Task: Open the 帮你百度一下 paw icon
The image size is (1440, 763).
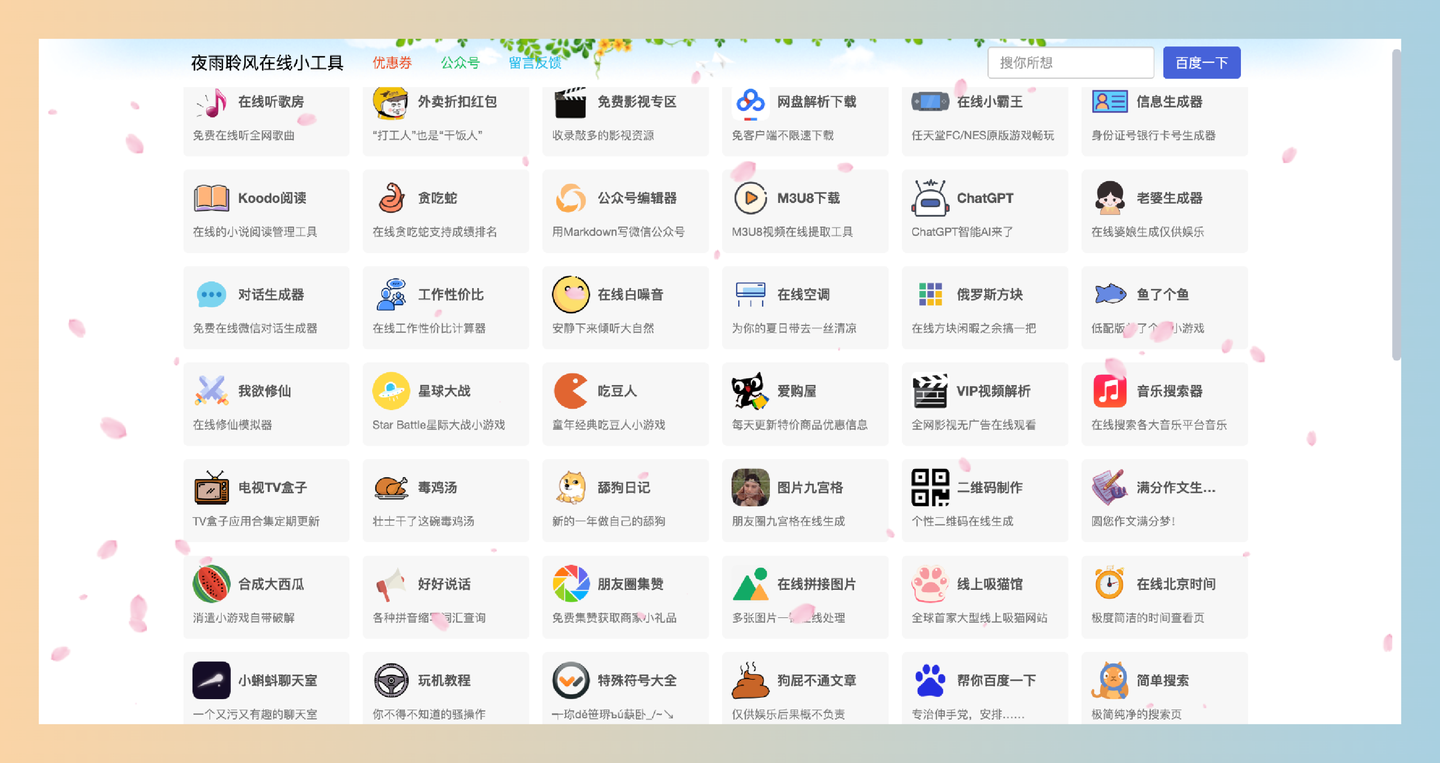Action: (930, 681)
